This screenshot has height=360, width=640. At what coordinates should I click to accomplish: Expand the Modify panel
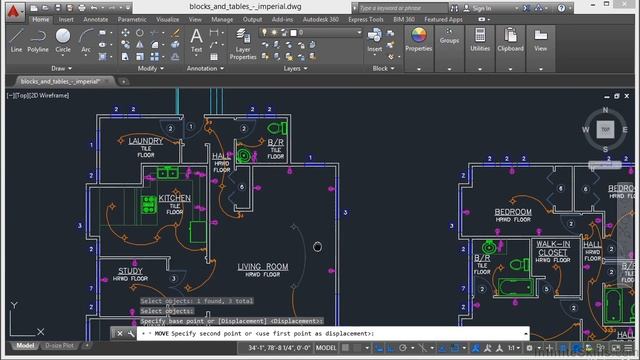coord(151,68)
